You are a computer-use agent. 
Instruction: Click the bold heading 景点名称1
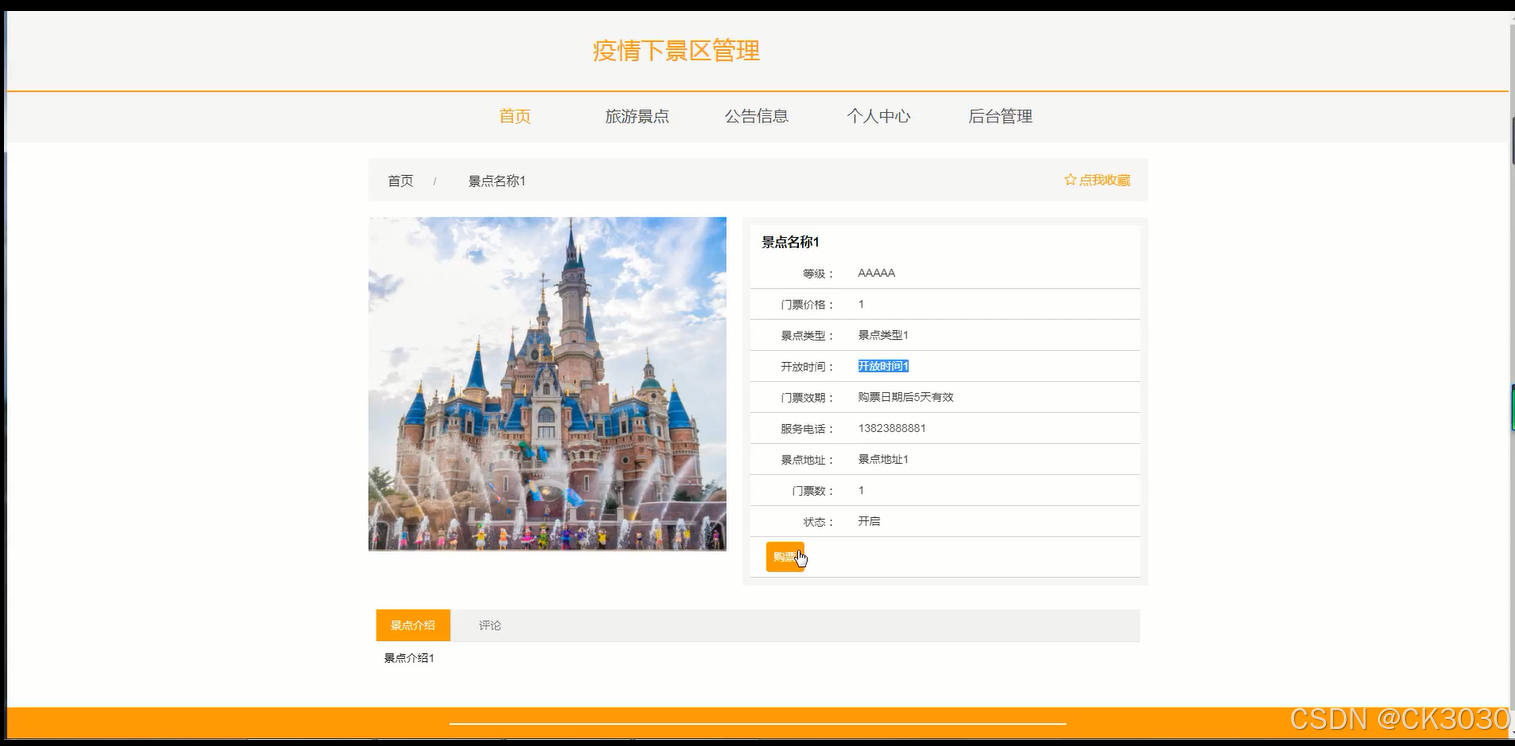pos(791,242)
